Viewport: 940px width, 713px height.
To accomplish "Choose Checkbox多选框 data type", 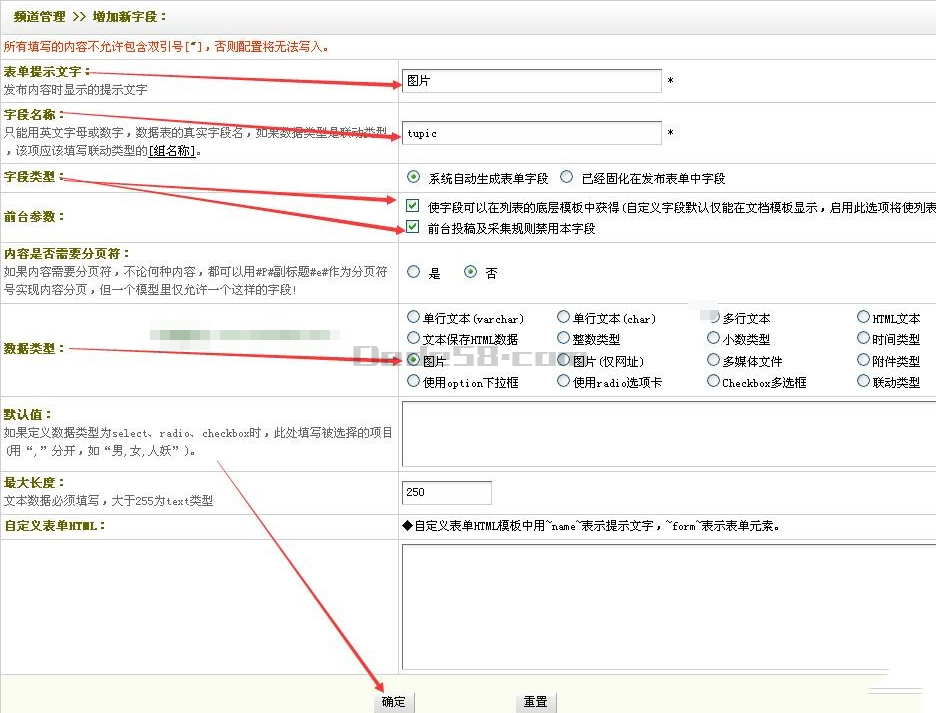I will pyautogui.click(x=713, y=382).
